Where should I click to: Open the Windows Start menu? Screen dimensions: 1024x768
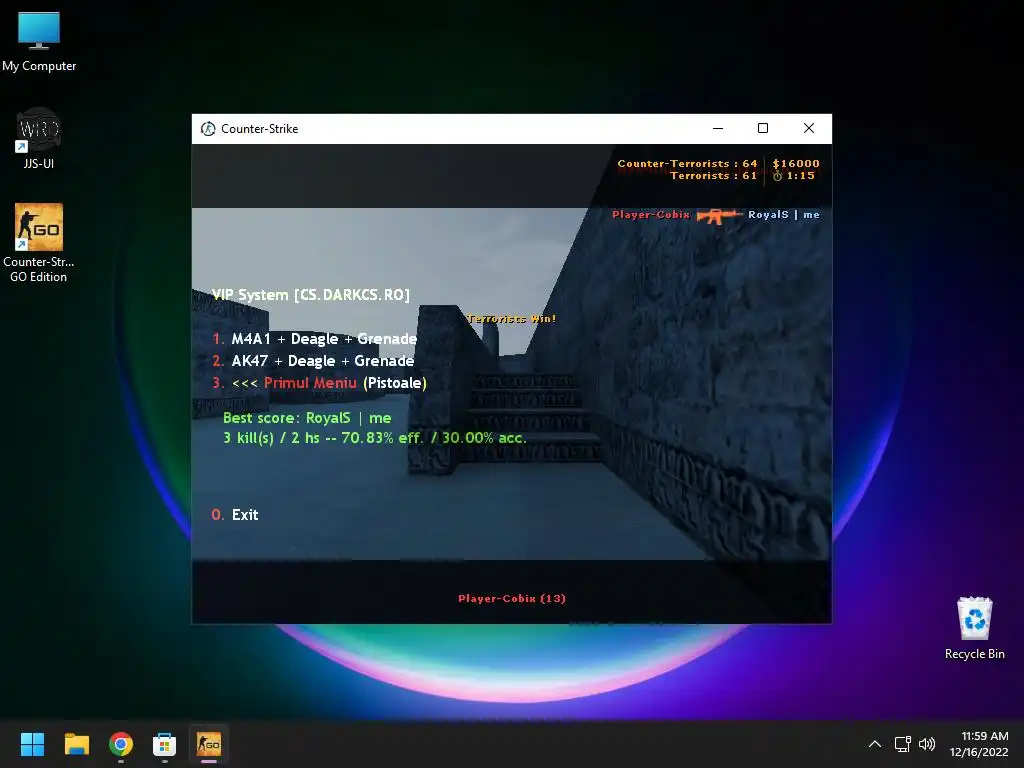(x=32, y=744)
